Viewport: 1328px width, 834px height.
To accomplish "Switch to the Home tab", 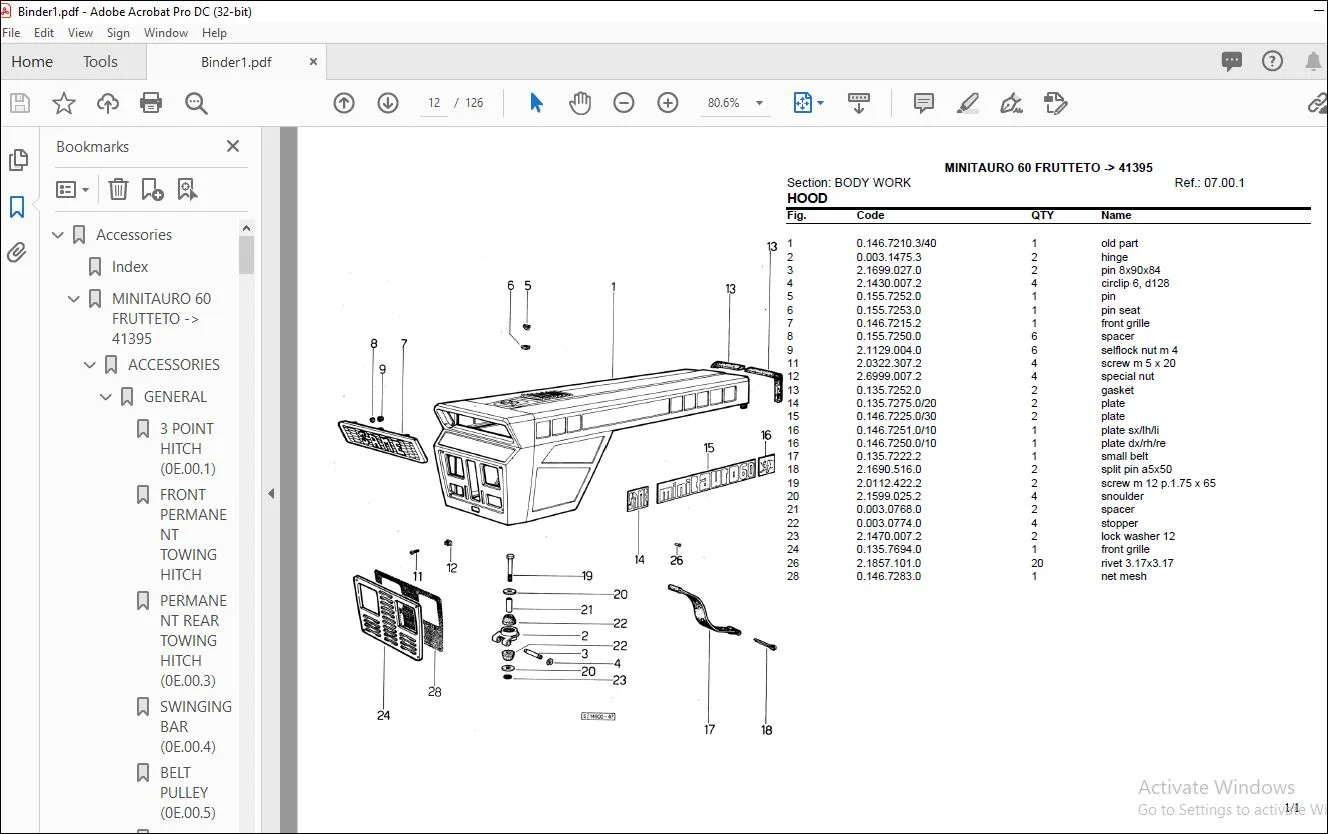I will click(32, 62).
